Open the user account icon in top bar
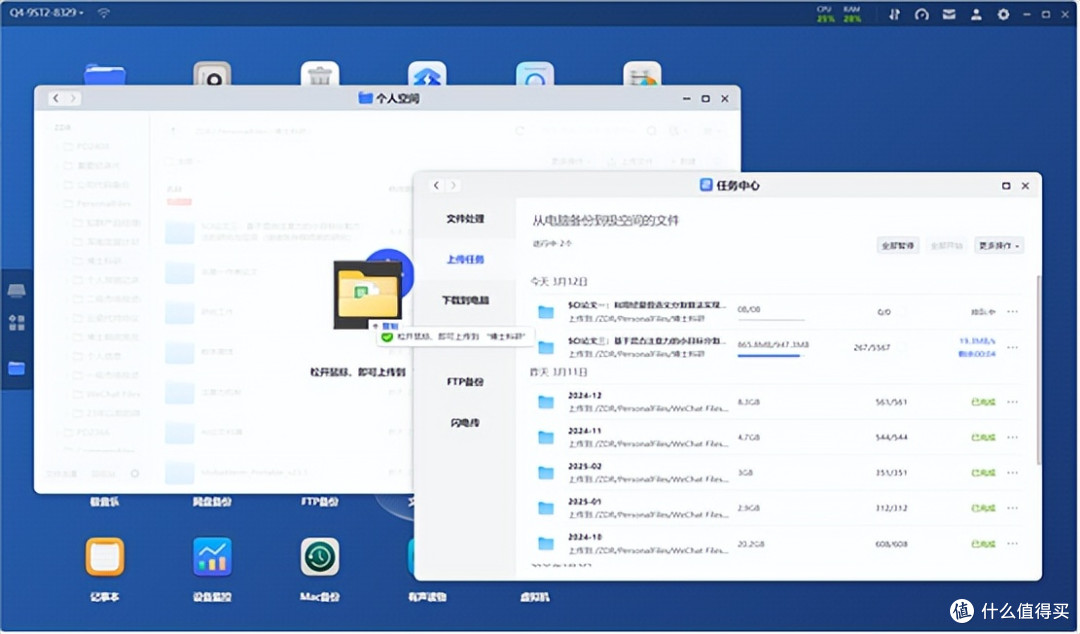The image size is (1080, 634). coord(976,14)
